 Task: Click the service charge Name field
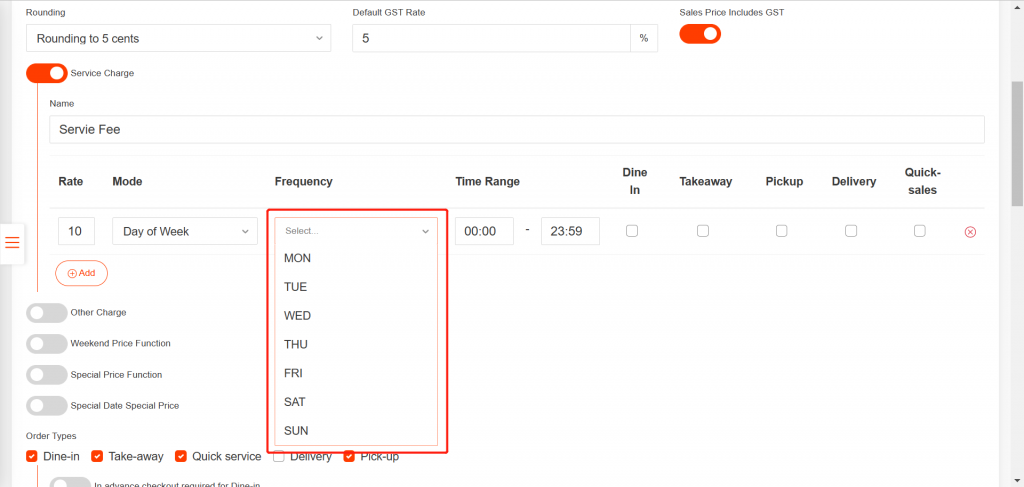[x=516, y=129]
